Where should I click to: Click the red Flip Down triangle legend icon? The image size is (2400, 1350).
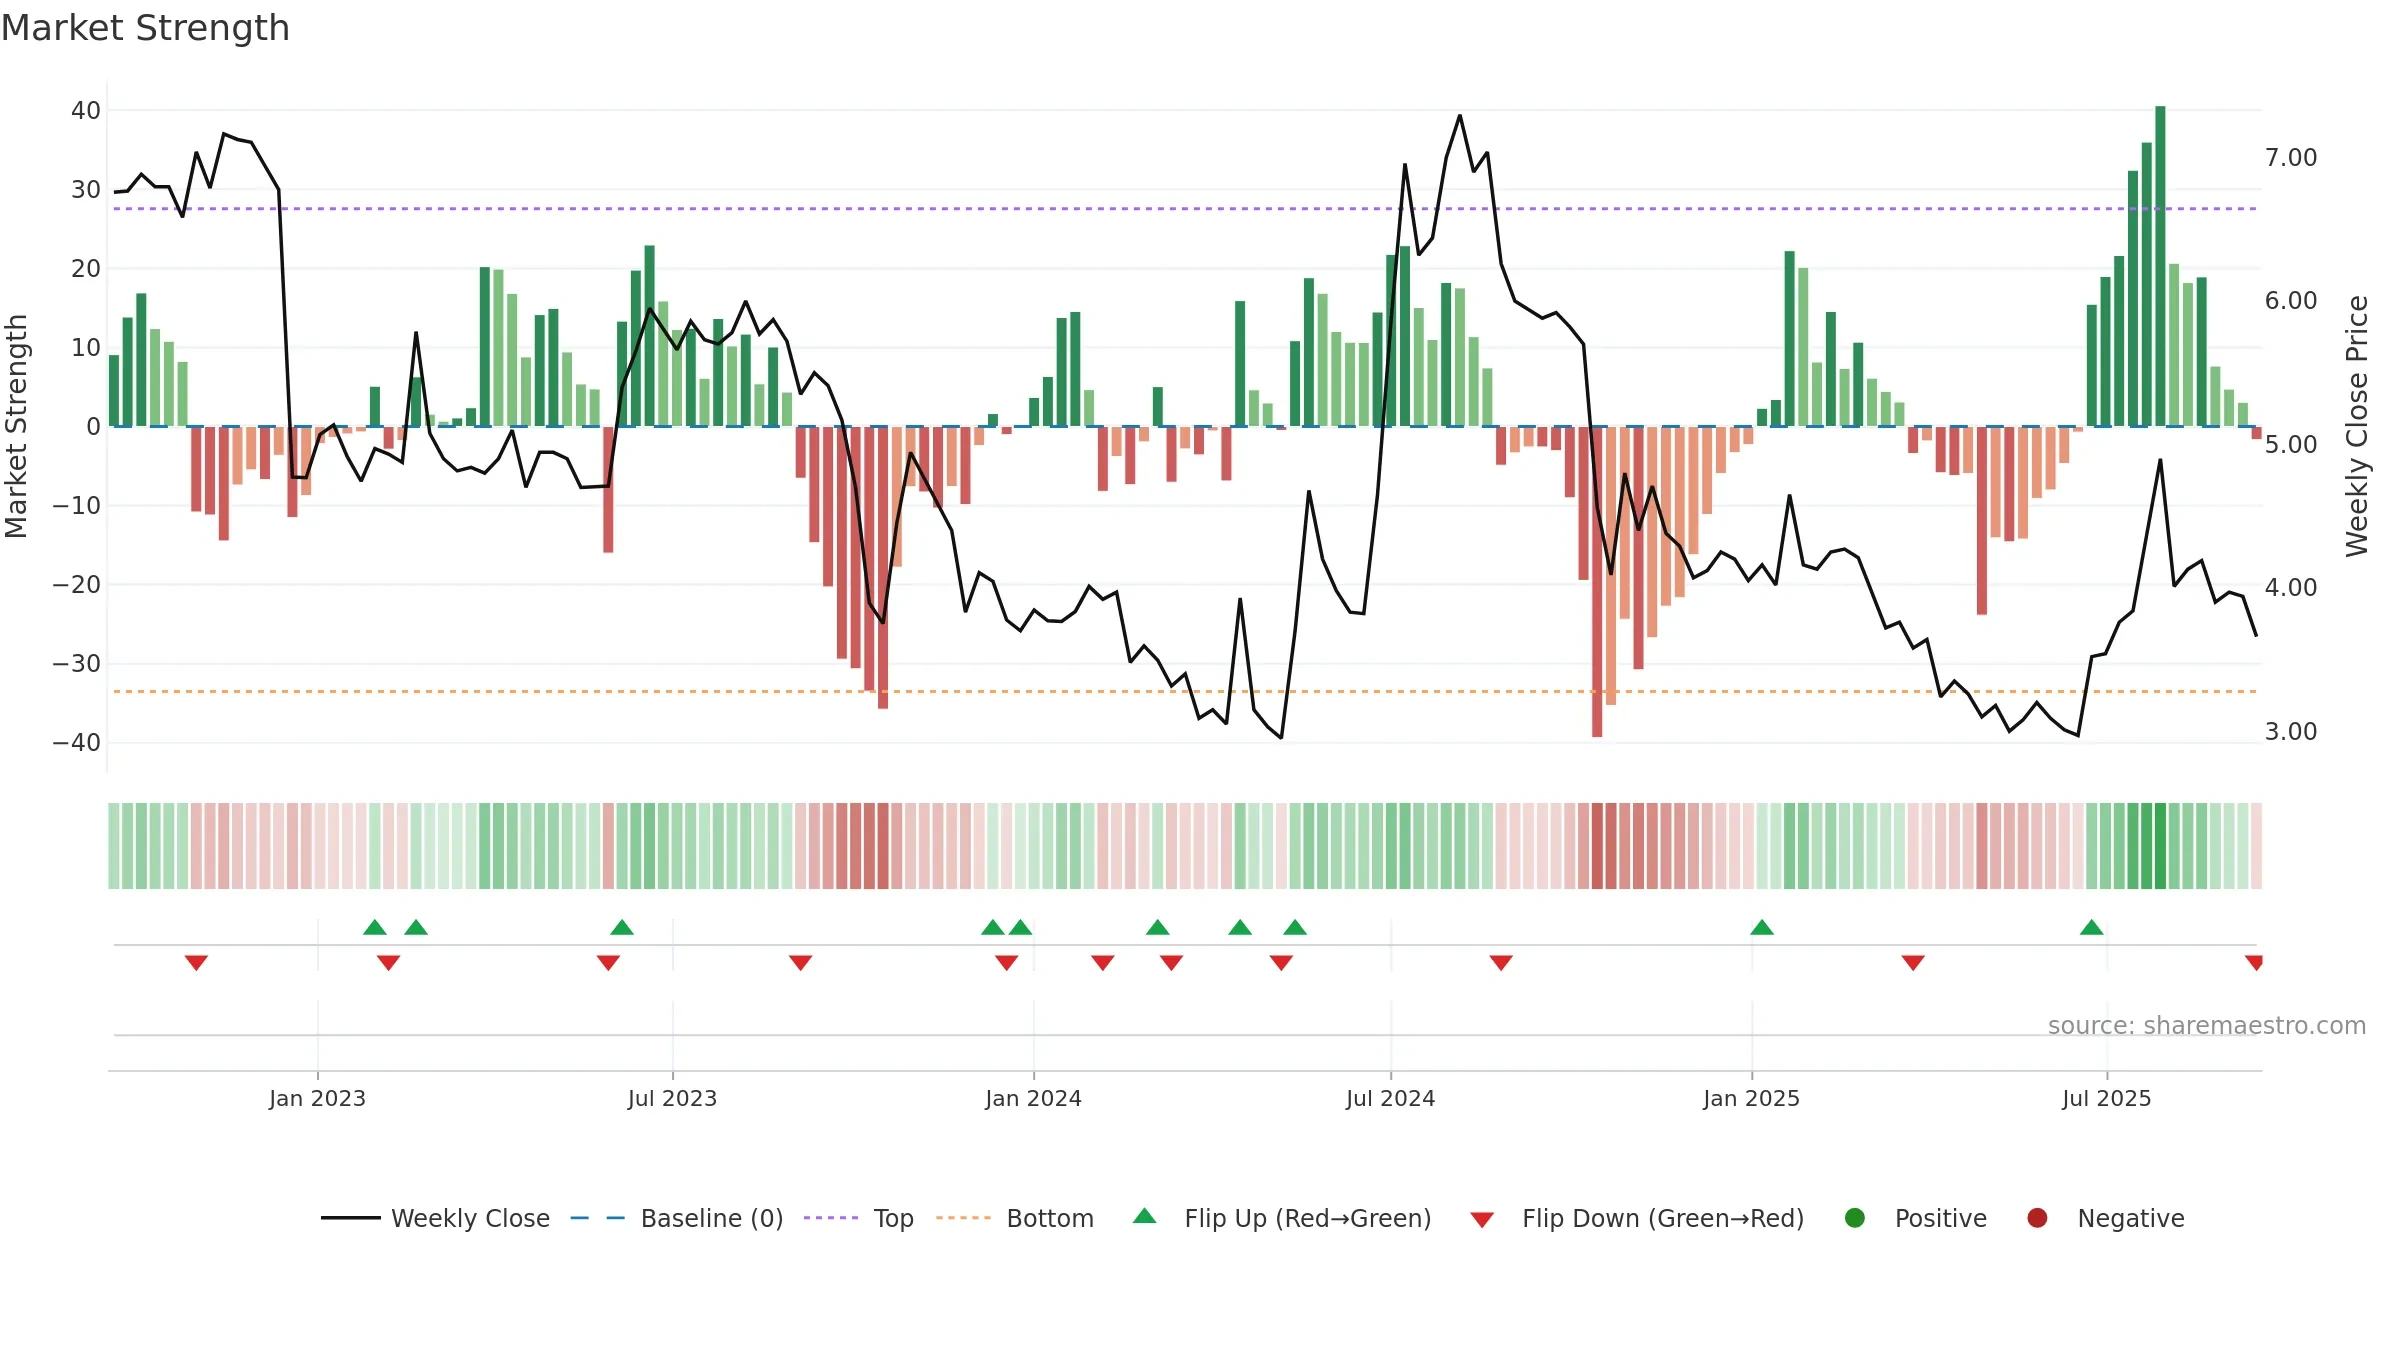1483,1220
